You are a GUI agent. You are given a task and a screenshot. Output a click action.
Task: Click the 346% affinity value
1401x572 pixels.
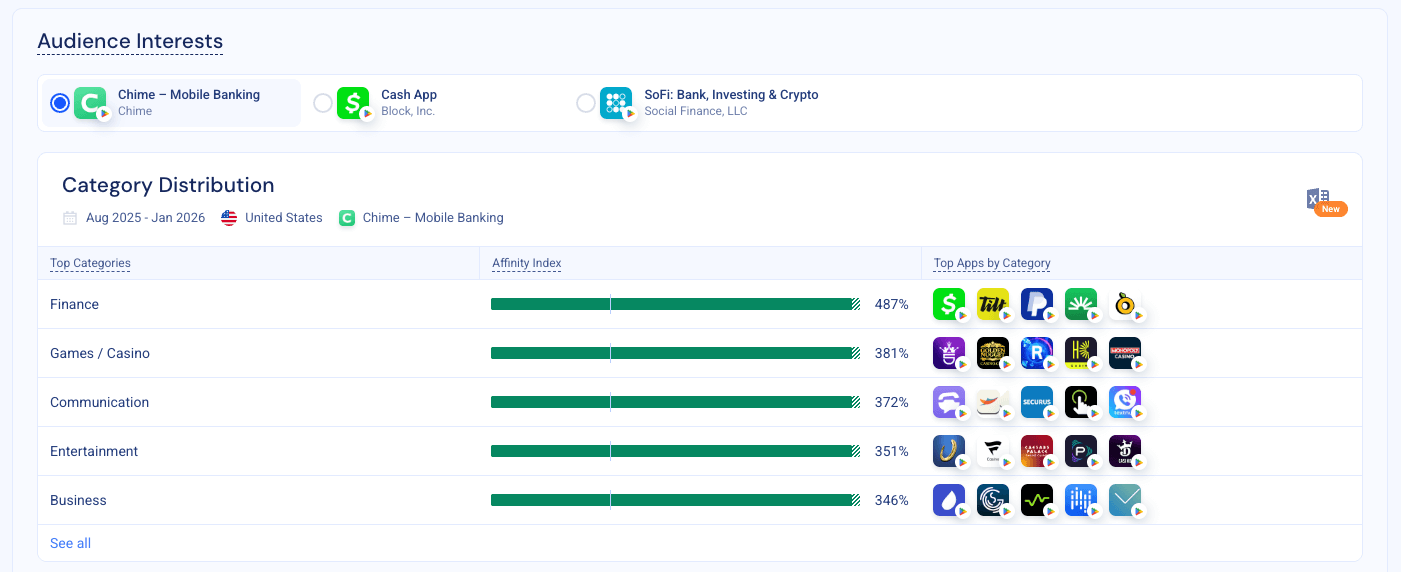[x=891, y=500]
